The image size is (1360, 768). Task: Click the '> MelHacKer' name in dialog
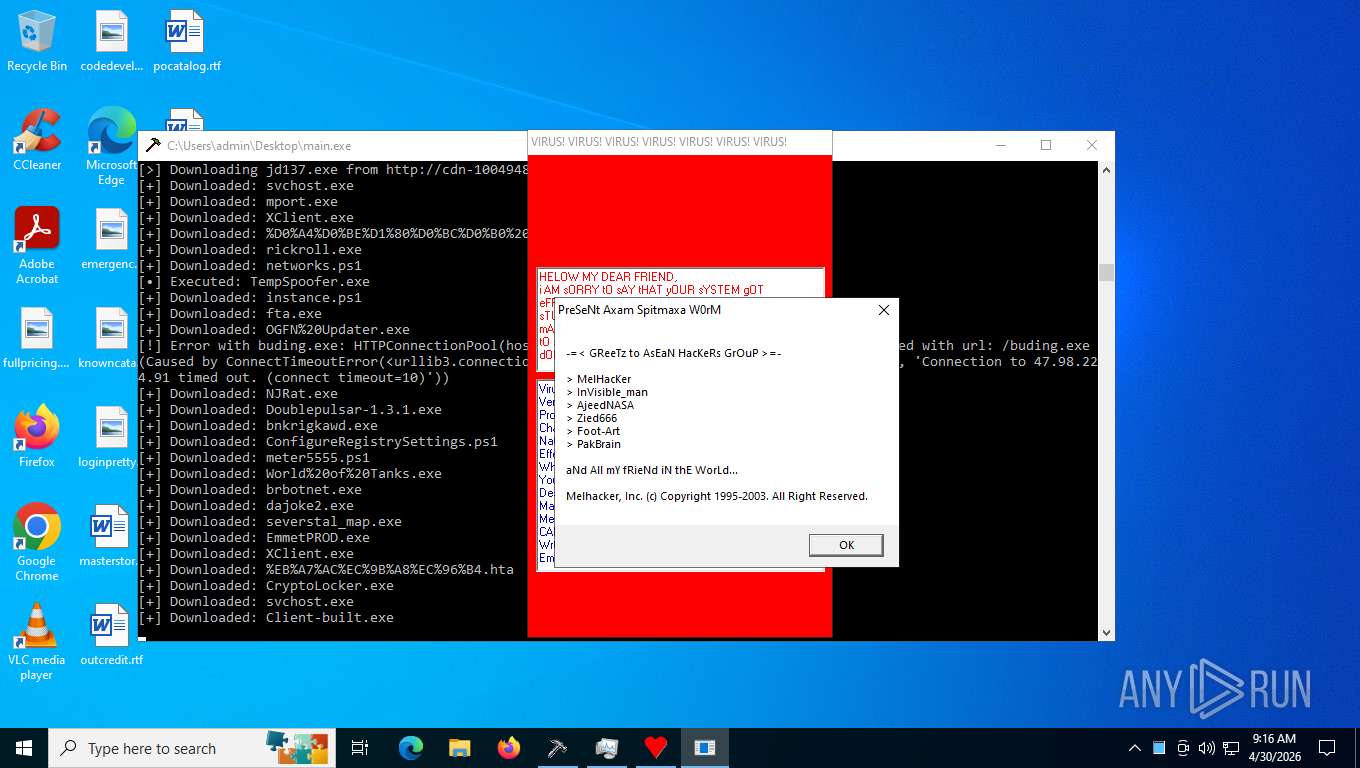[599, 379]
